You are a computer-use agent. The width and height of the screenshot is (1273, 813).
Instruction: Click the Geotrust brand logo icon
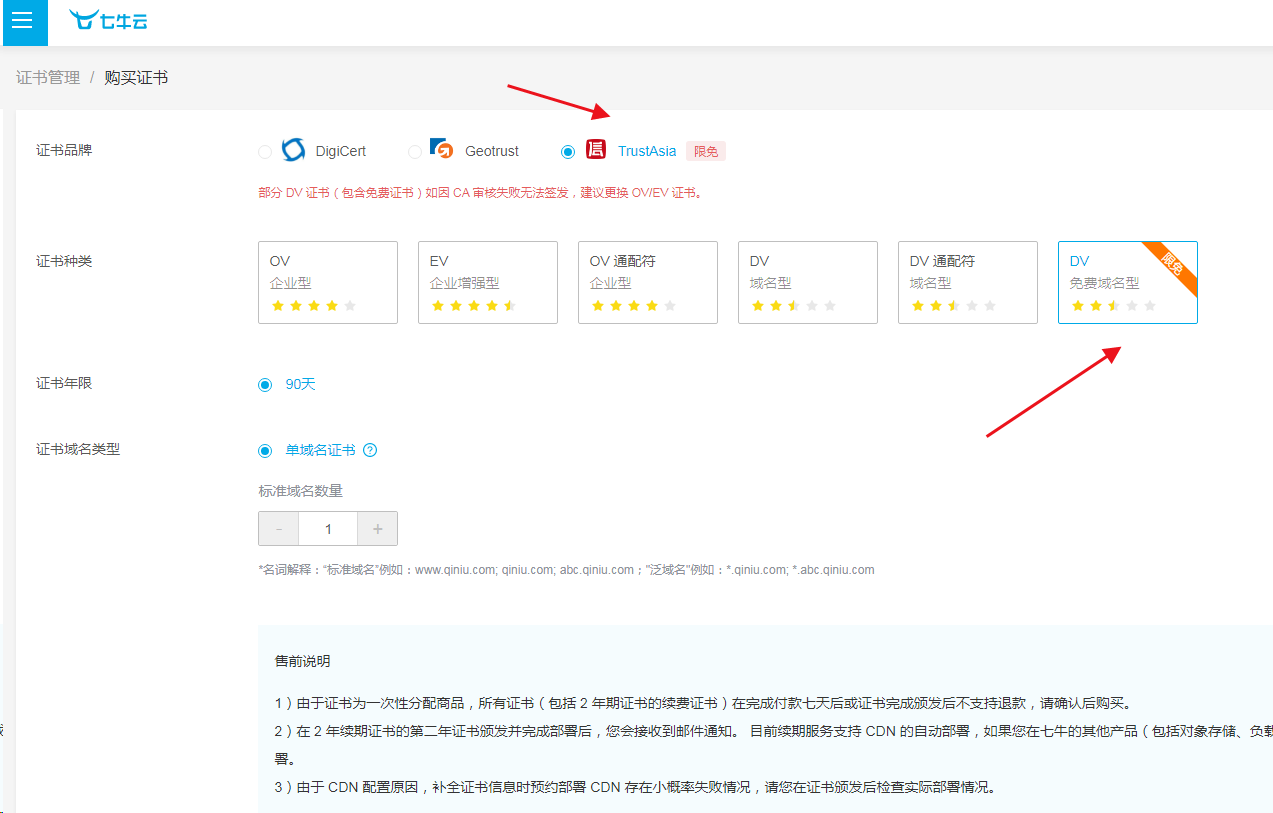443,149
